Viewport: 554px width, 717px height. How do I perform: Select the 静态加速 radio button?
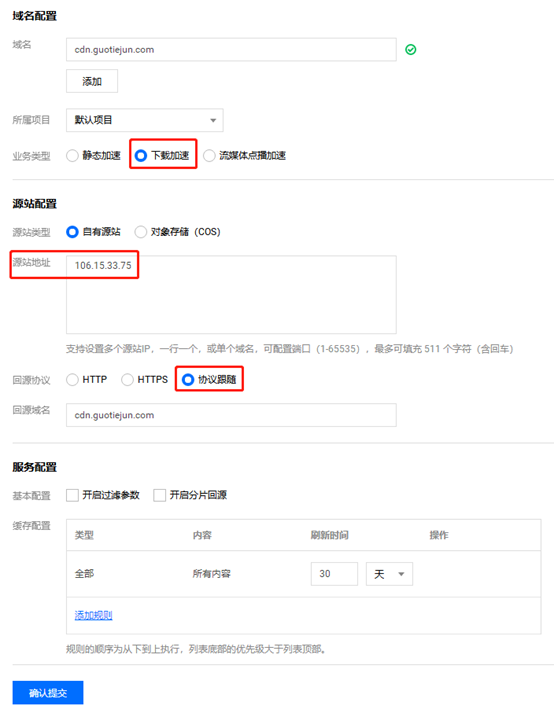[72, 156]
